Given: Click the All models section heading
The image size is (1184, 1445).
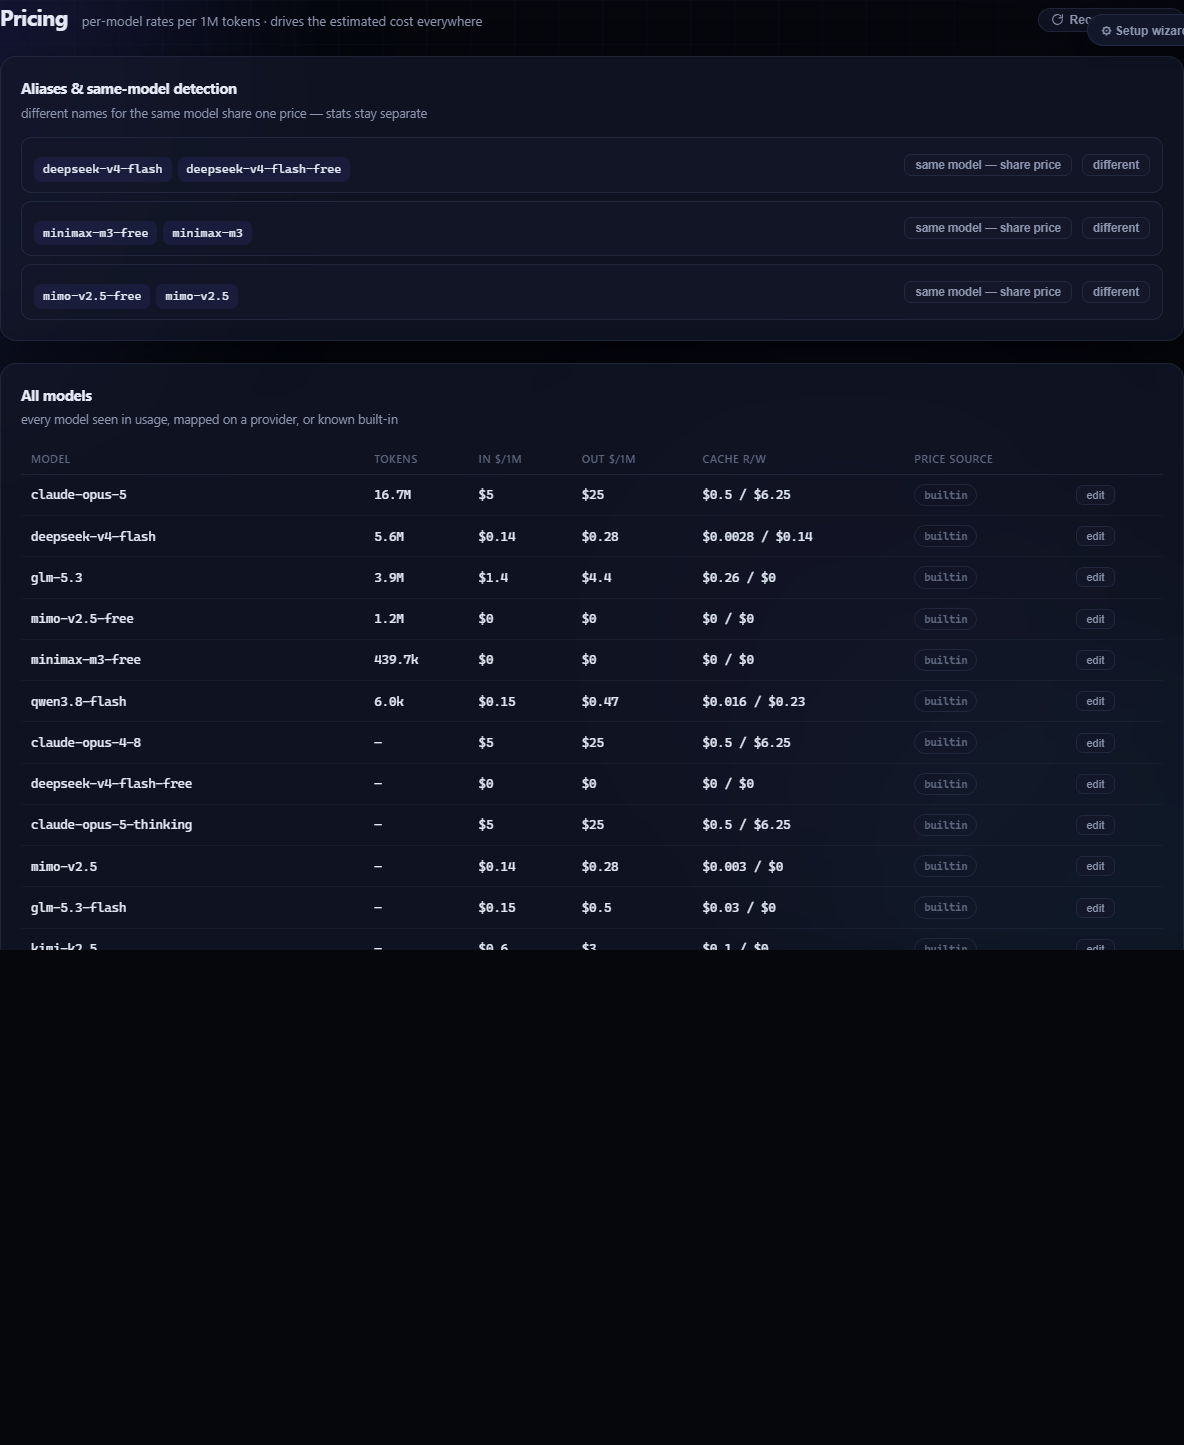Looking at the screenshot, I should pyautogui.click(x=56, y=396).
